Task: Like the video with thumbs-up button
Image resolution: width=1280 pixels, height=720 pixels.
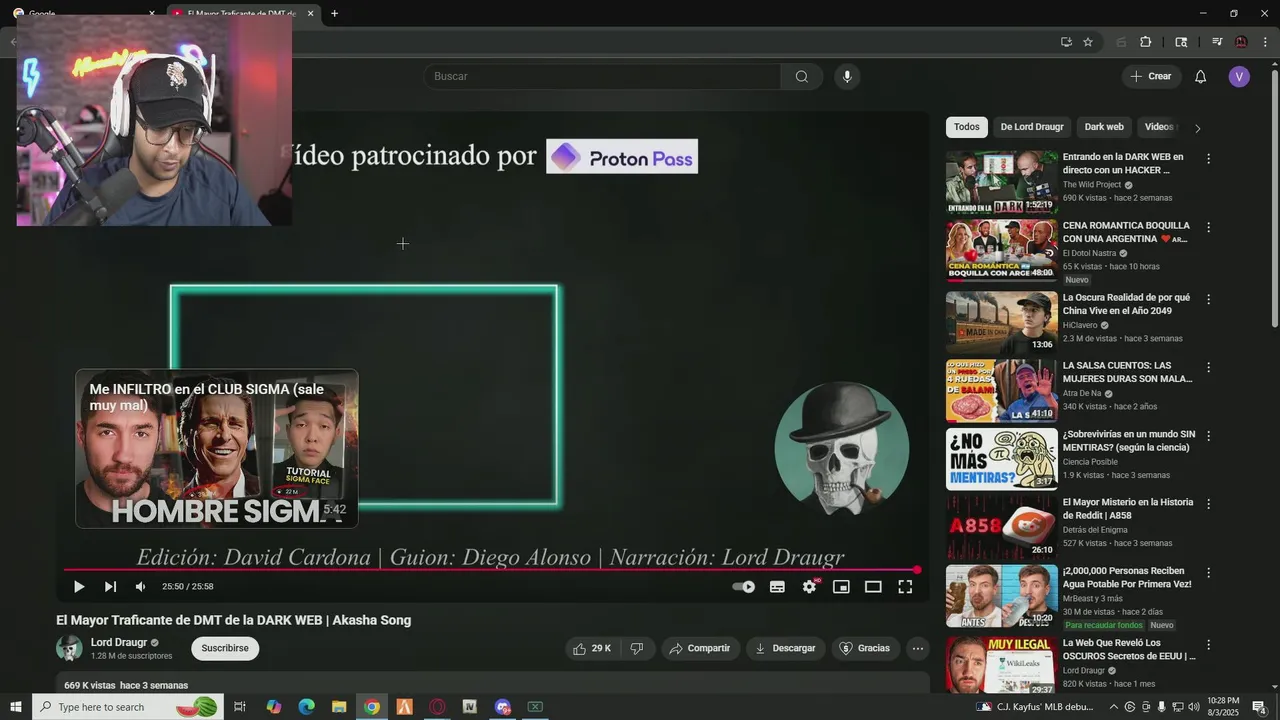Action: [593, 649]
